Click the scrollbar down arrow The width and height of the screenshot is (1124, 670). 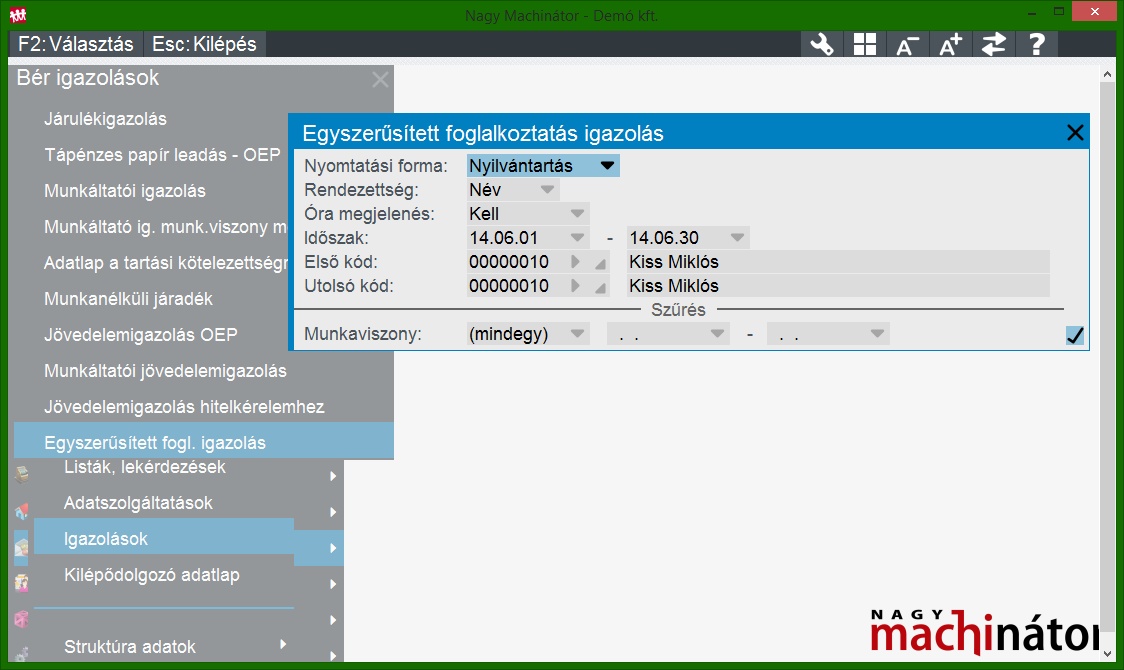[1108, 654]
